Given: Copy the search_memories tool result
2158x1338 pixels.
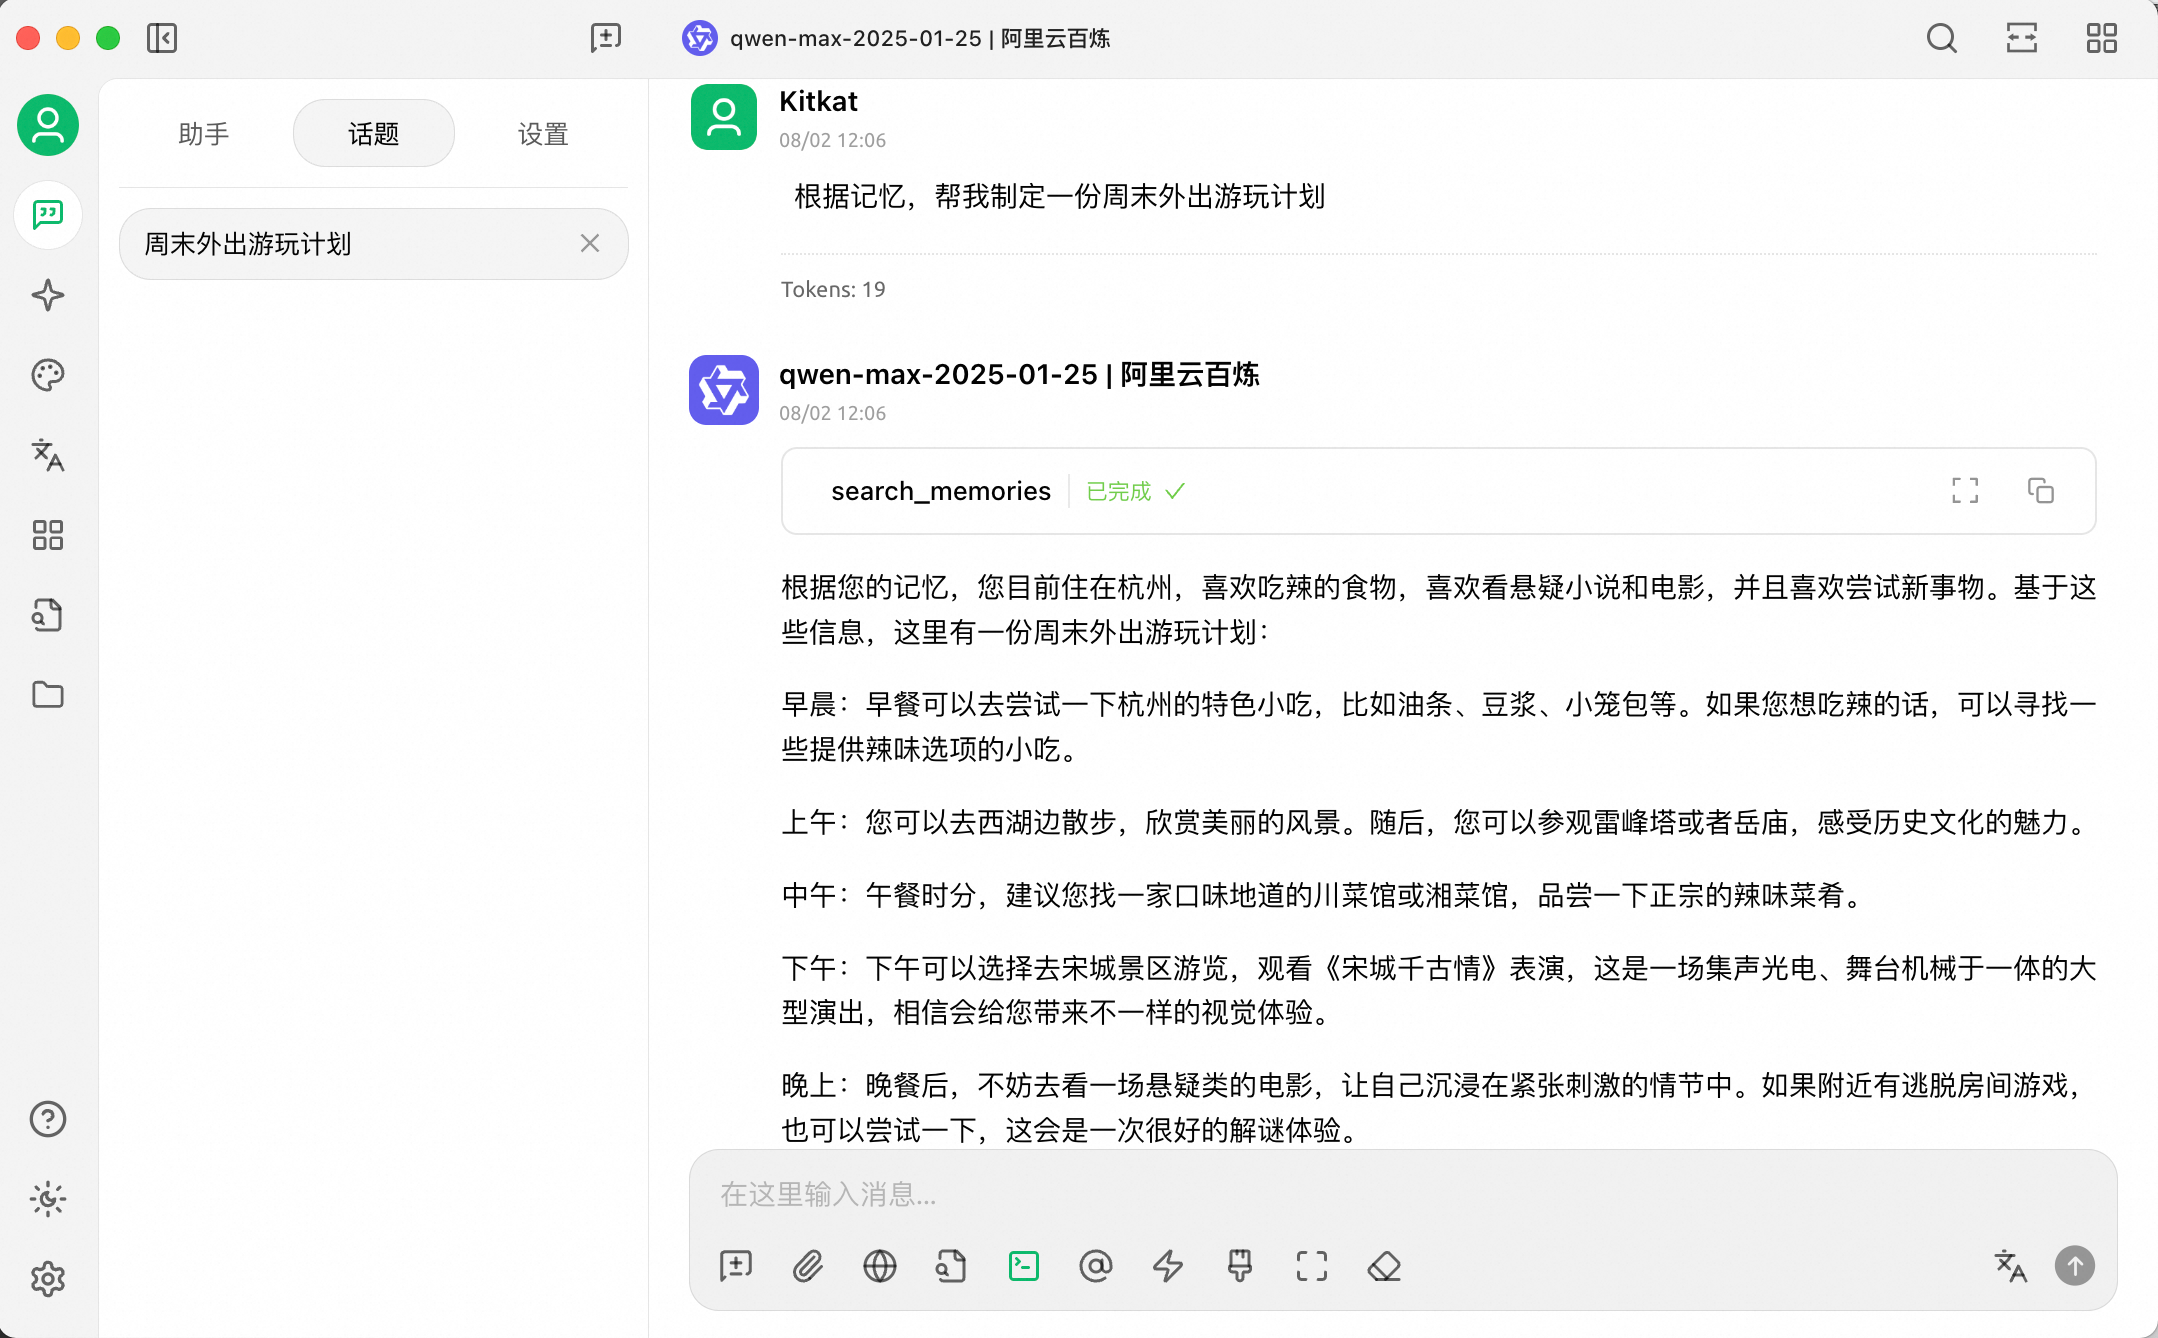Looking at the screenshot, I should pyautogui.click(x=2041, y=491).
